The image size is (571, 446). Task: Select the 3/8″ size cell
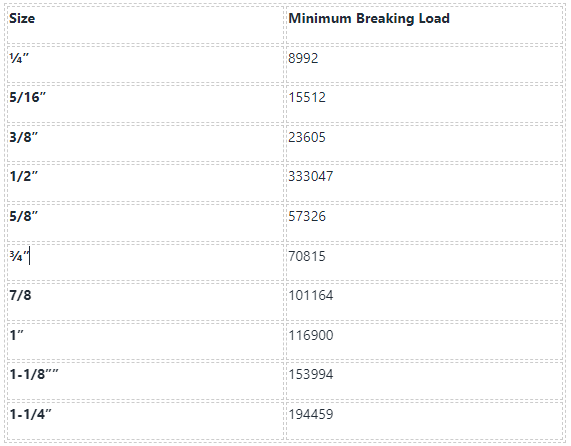[145, 143]
